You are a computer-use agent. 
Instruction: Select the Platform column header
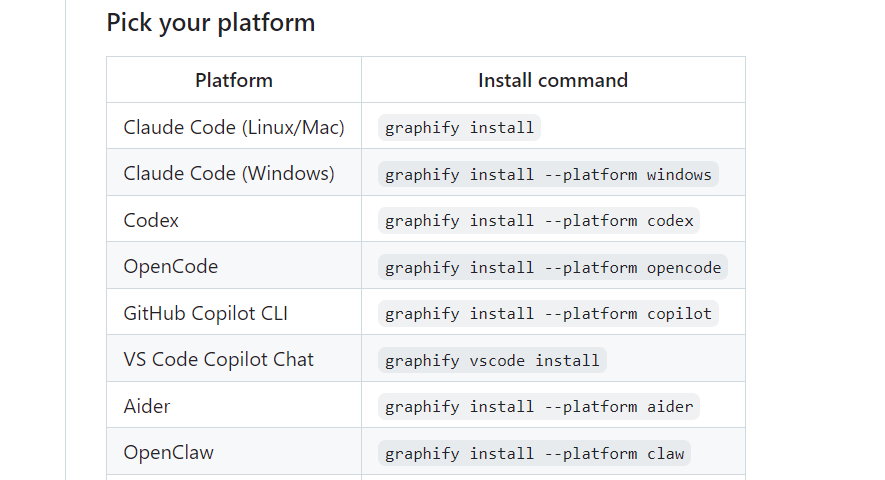click(x=234, y=80)
